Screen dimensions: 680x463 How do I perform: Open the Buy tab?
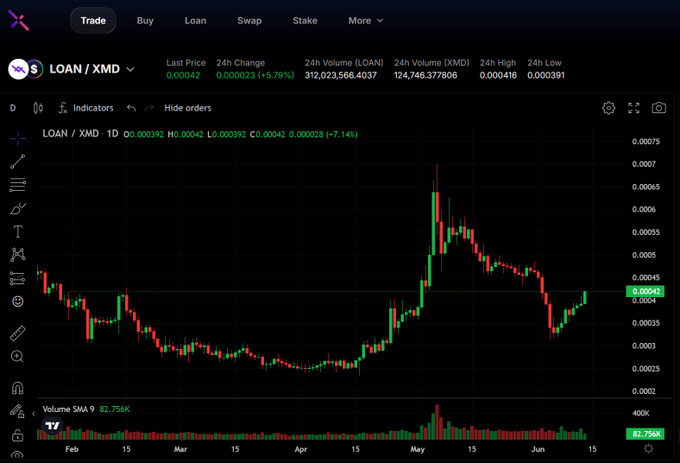coord(145,21)
